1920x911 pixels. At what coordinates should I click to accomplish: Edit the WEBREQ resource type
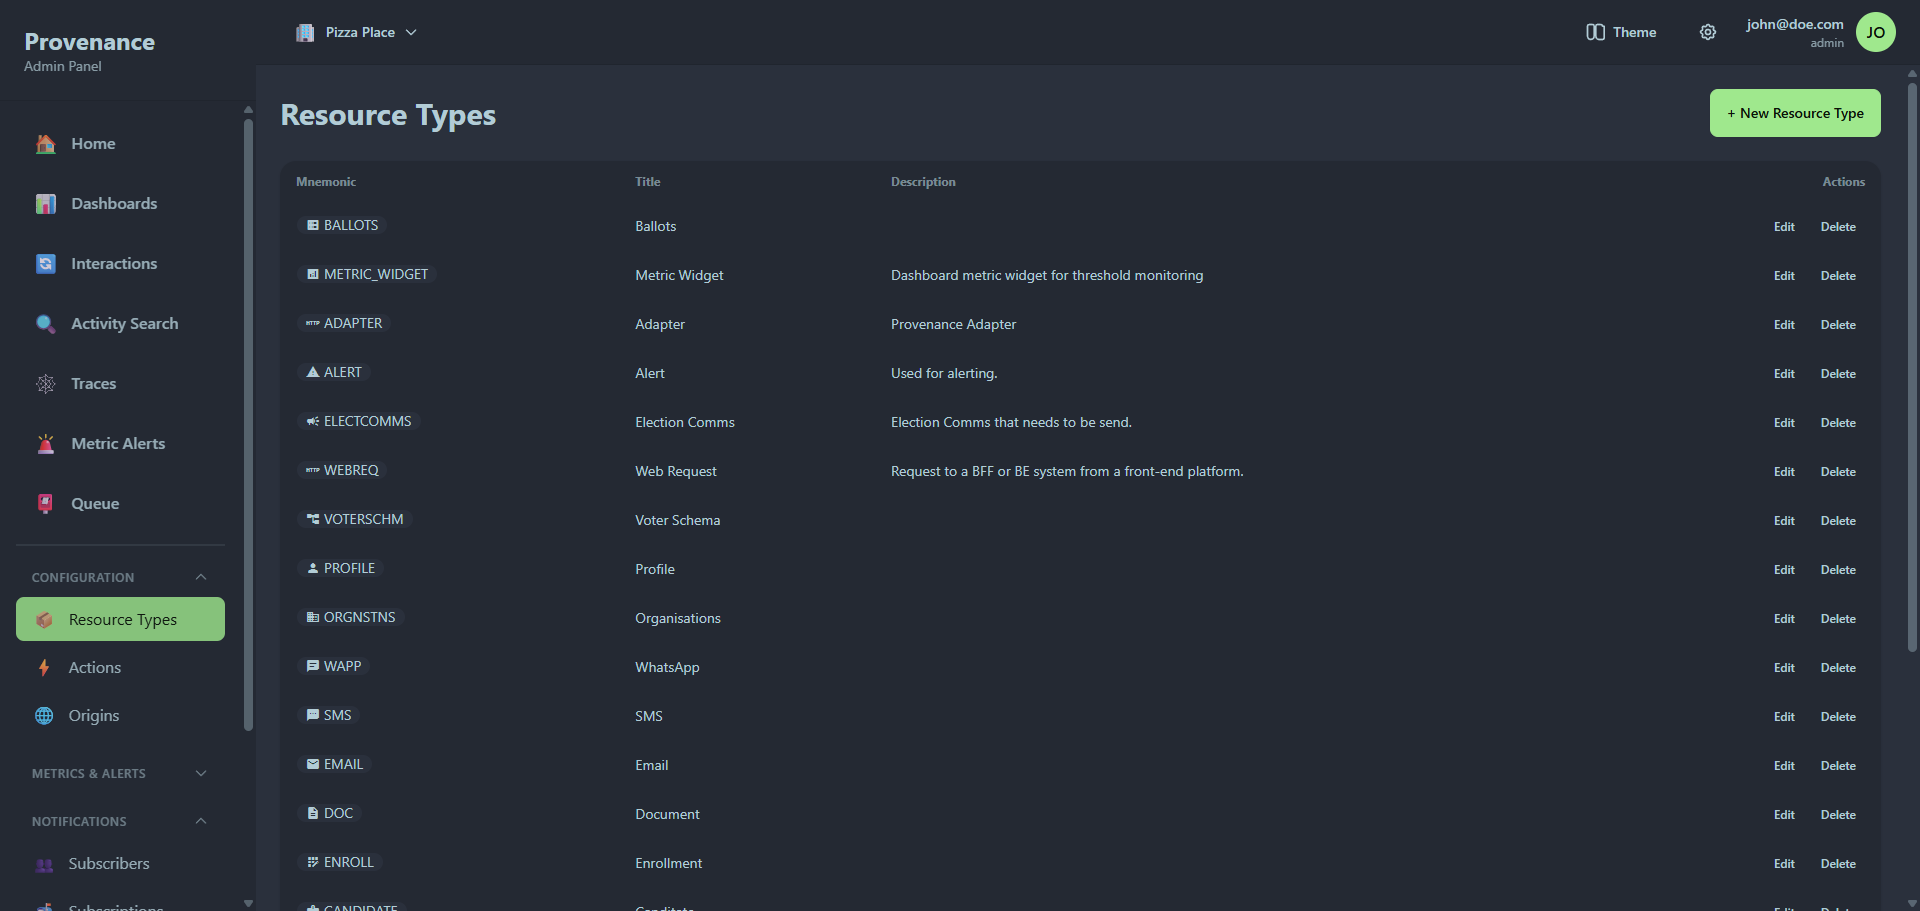pos(1784,471)
